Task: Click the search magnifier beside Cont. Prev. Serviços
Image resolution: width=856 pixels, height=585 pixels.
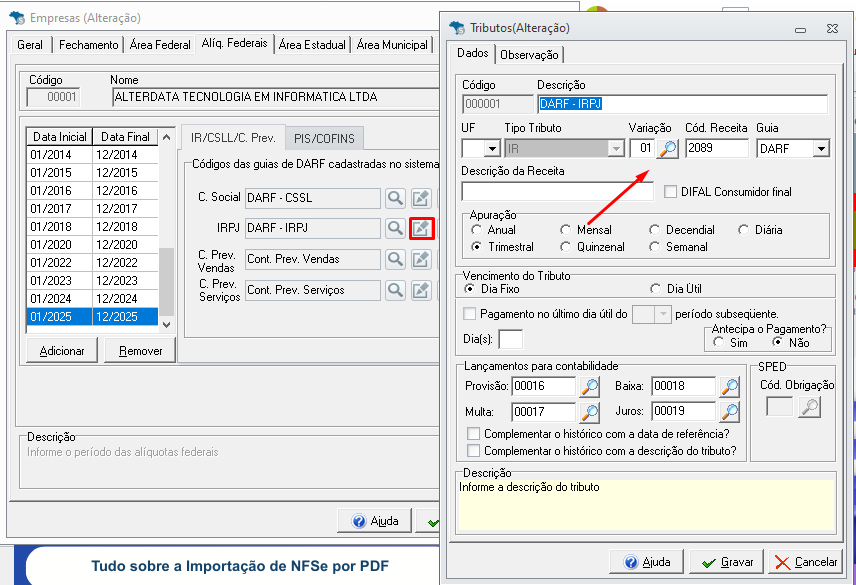Action: (x=395, y=290)
